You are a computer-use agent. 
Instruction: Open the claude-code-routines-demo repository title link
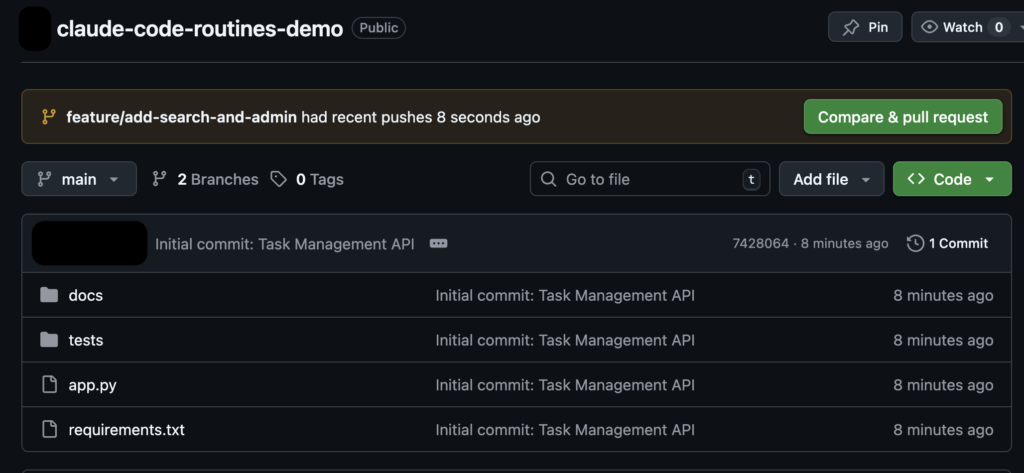pos(200,28)
